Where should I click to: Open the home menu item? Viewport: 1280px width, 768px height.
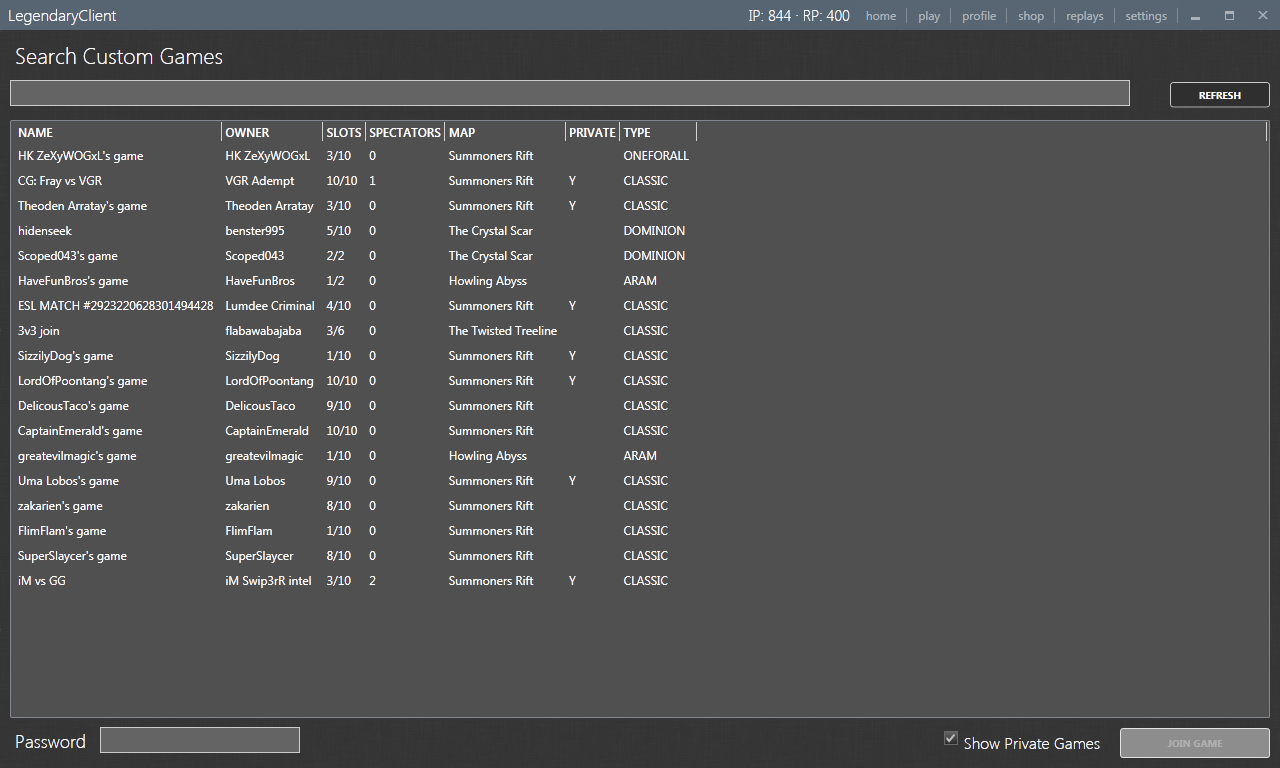point(880,16)
